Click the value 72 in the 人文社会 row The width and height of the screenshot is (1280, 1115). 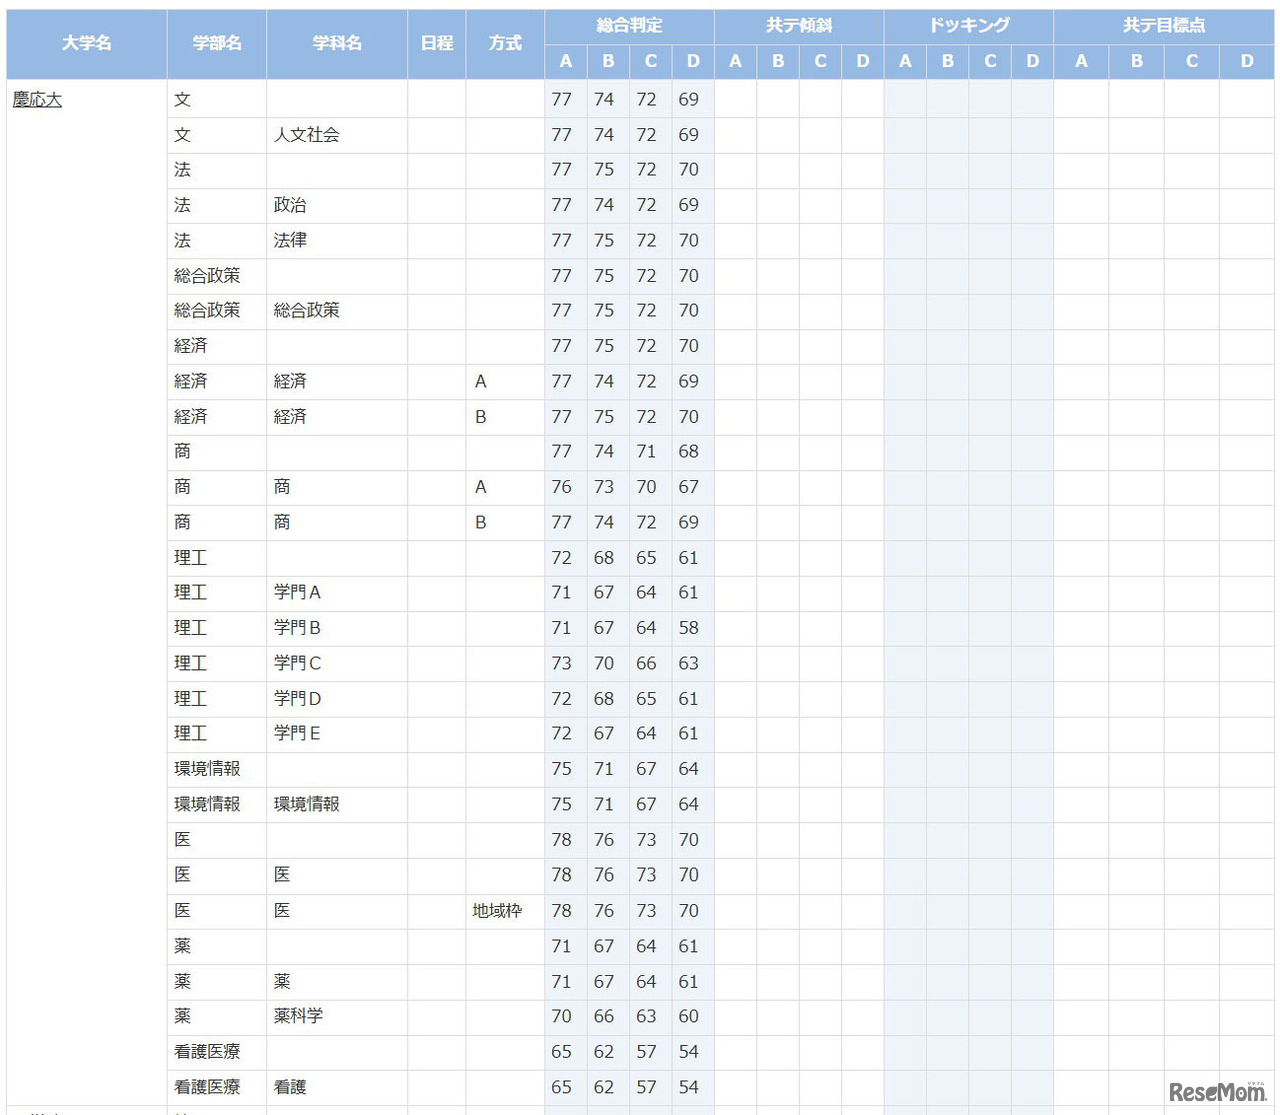[647, 135]
